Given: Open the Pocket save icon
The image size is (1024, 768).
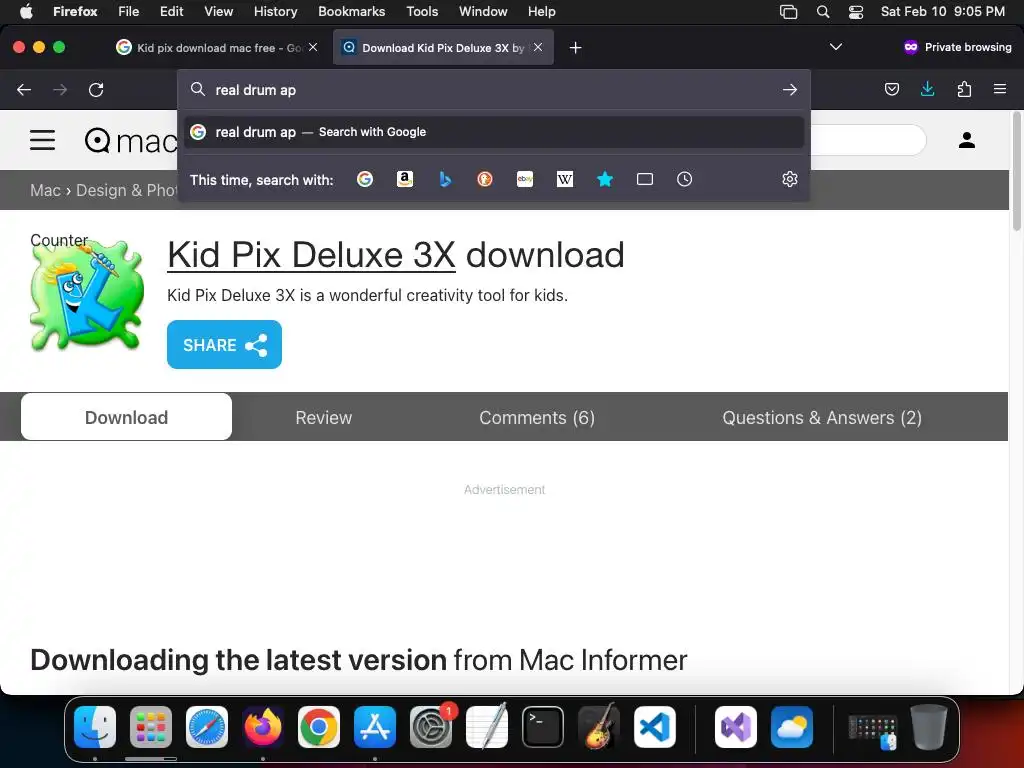Looking at the screenshot, I should [x=891, y=89].
